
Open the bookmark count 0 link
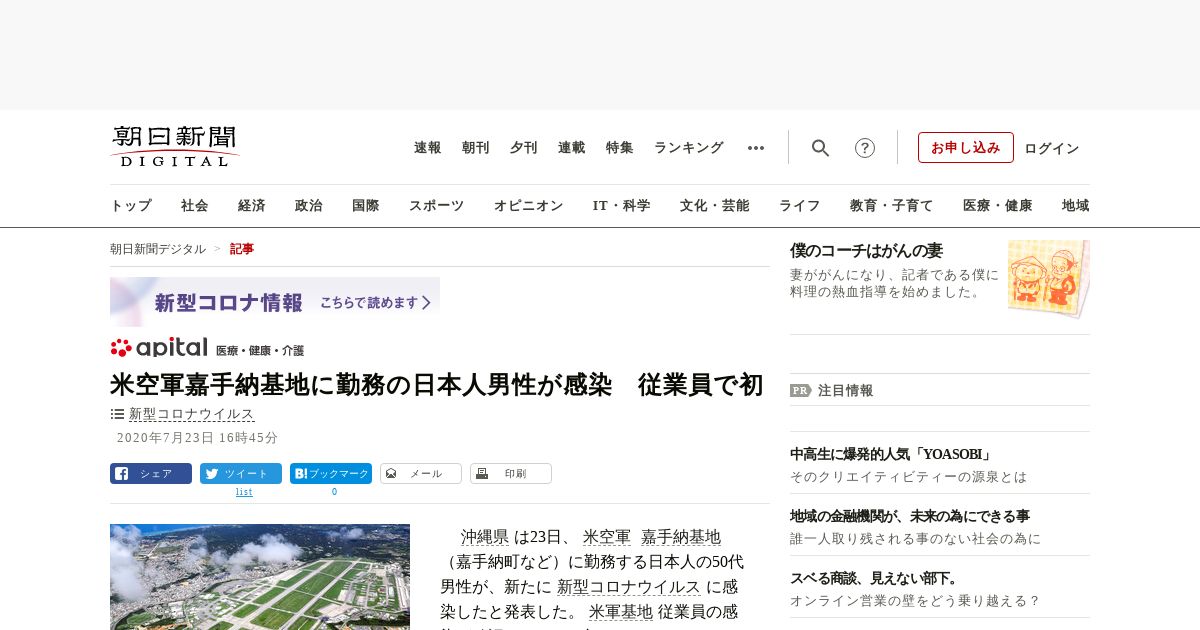pyautogui.click(x=334, y=492)
